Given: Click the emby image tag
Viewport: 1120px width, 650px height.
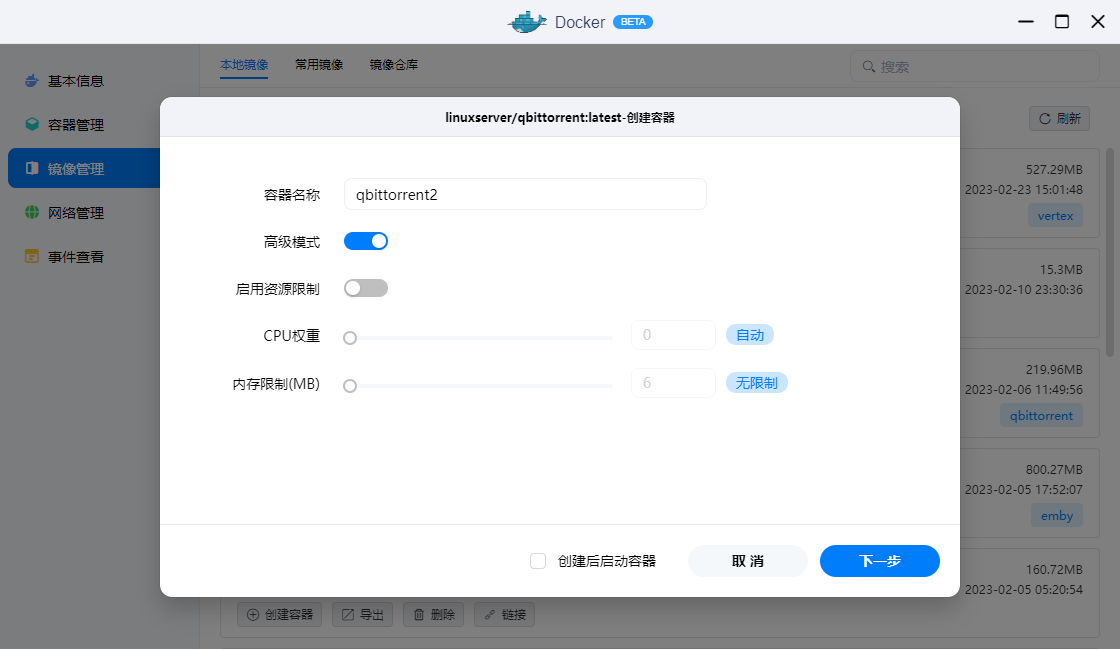Looking at the screenshot, I should [1057, 516].
